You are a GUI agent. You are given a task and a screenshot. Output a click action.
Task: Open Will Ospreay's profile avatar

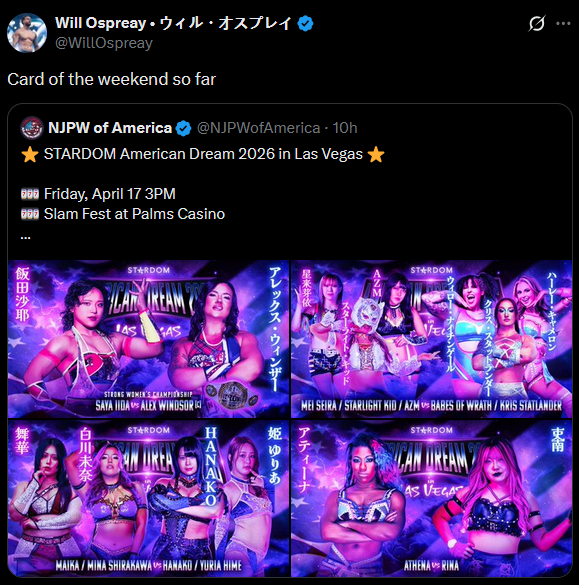(x=27, y=33)
